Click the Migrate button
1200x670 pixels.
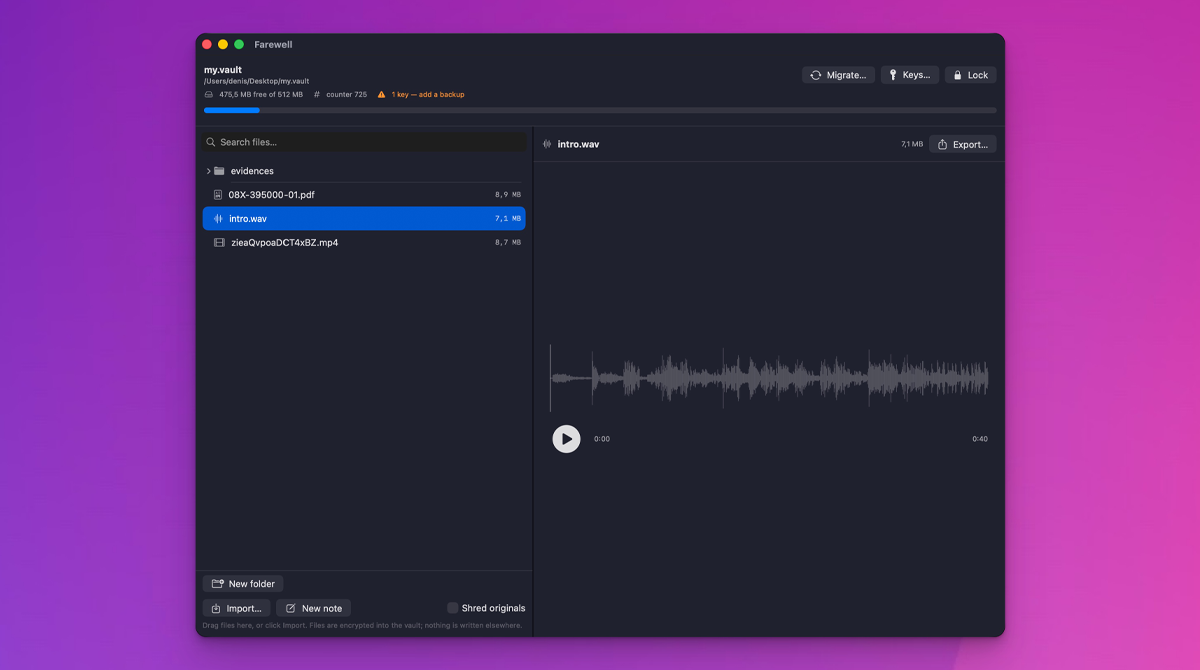[838, 75]
